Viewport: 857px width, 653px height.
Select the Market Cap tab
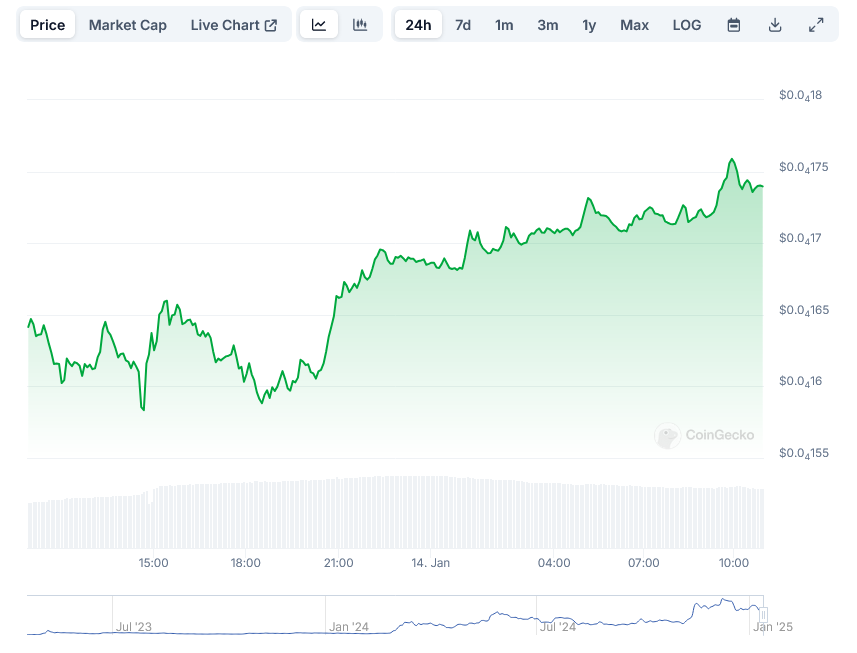[128, 25]
